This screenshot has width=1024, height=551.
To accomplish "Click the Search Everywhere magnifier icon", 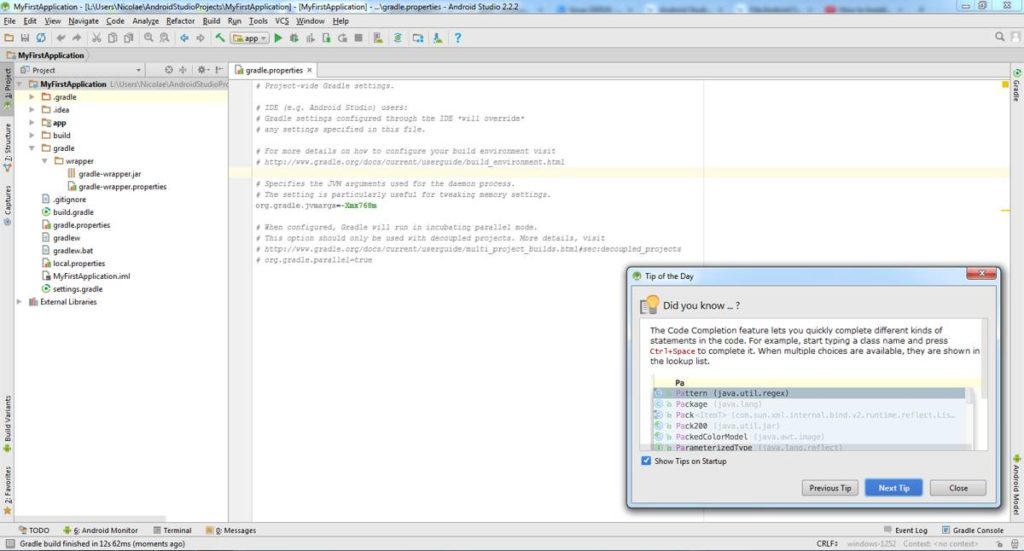I will point(999,37).
